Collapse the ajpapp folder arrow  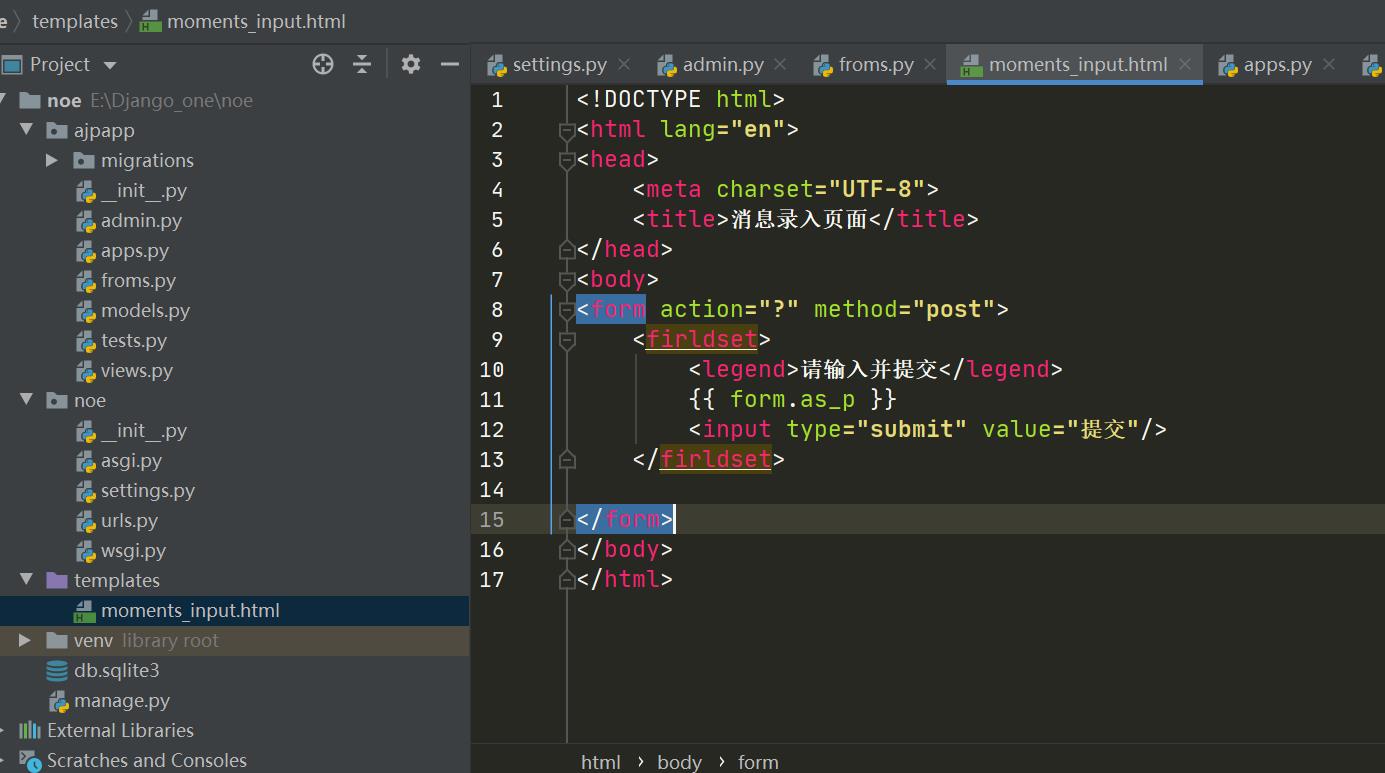pos(26,130)
